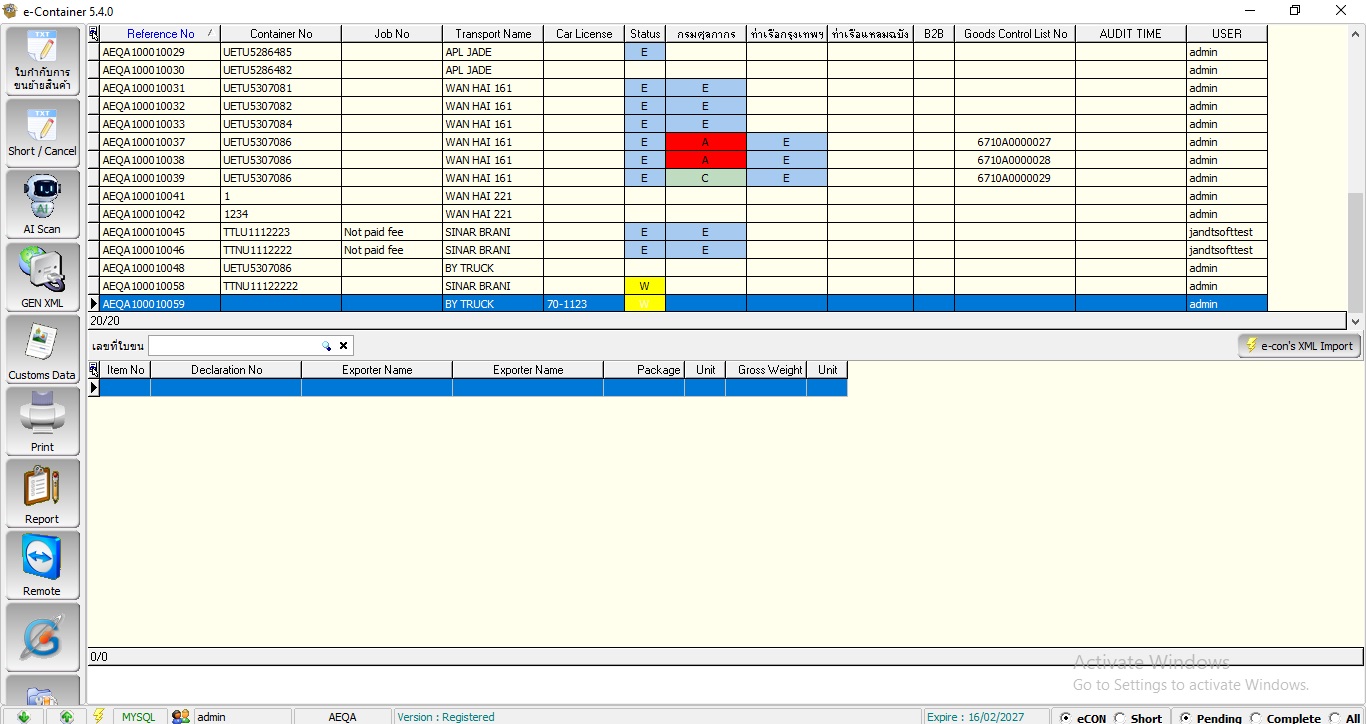1366x724 pixels.
Task: Open the top grid column chooser icon
Action: 94,34
